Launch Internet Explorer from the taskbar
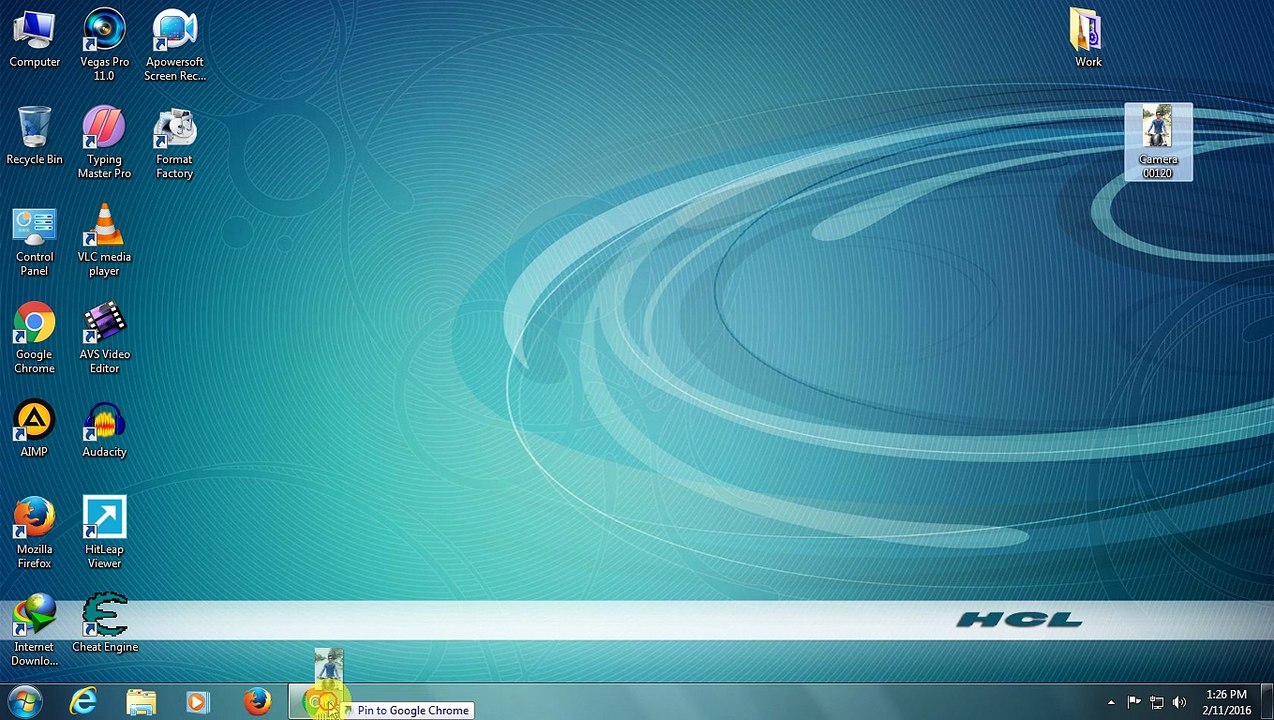 click(84, 702)
